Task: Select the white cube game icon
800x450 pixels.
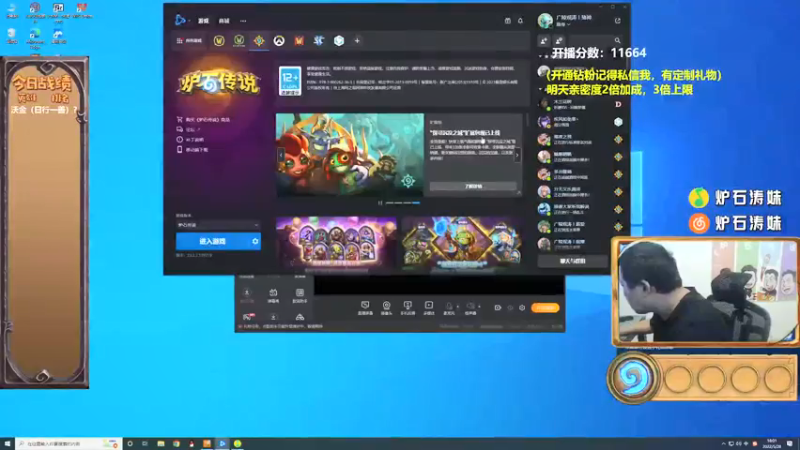Action: pyautogui.click(x=339, y=41)
